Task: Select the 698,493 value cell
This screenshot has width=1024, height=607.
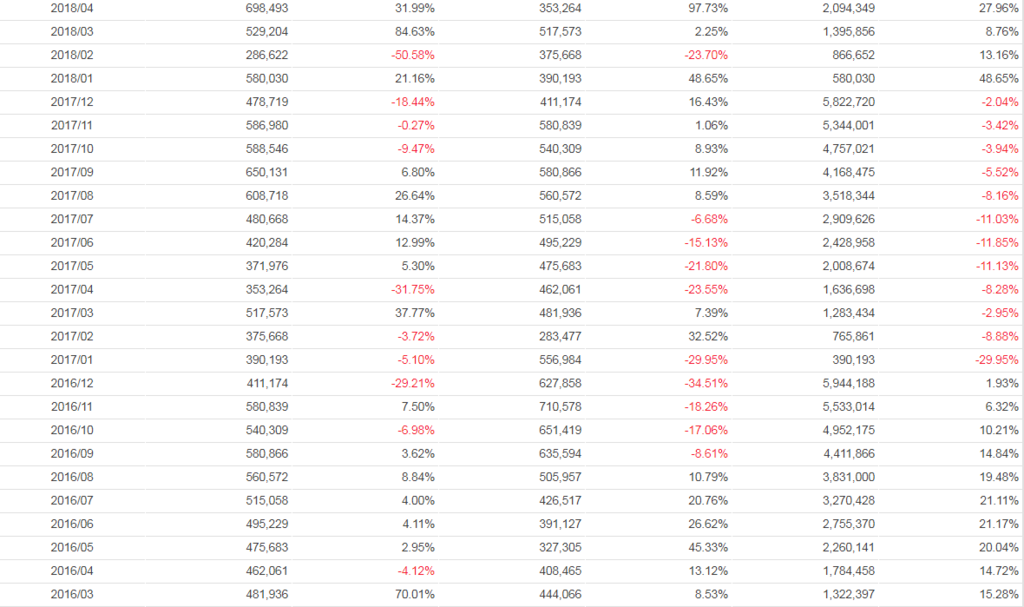Action: (267, 8)
